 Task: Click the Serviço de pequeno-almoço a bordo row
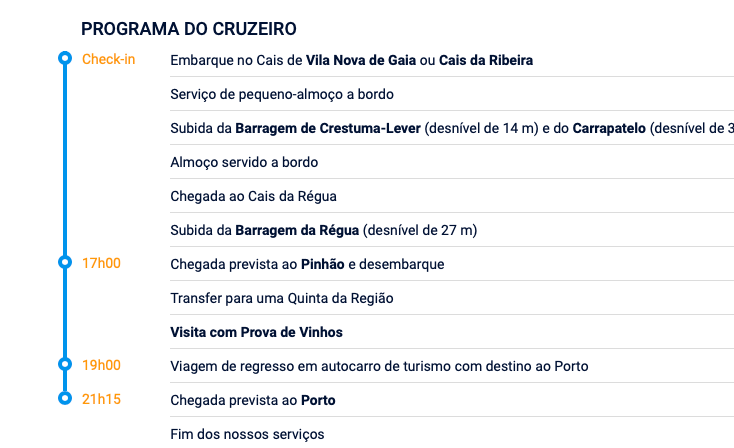[x=282, y=94]
